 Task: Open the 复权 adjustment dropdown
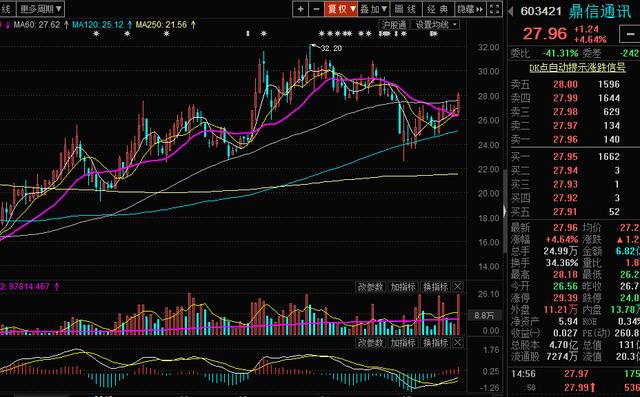pos(341,9)
